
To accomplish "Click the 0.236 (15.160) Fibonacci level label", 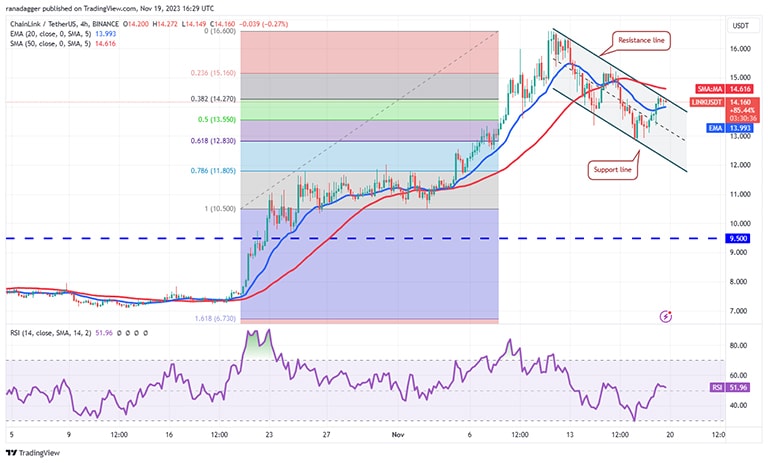I will [x=213, y=73].
